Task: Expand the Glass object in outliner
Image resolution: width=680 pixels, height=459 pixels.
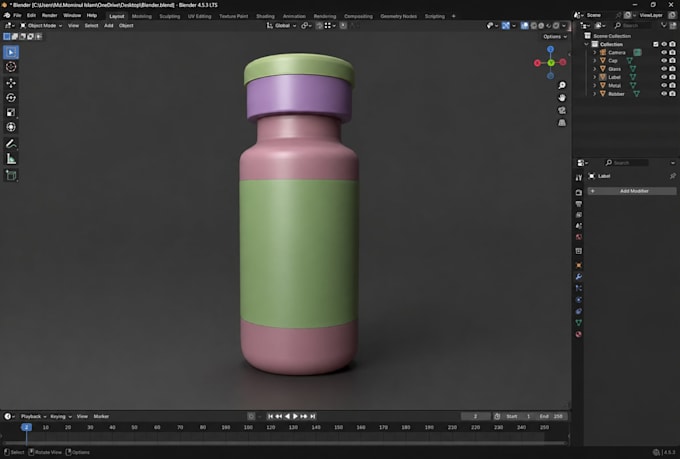Action: pyautogui.click(x=595, y=69)
